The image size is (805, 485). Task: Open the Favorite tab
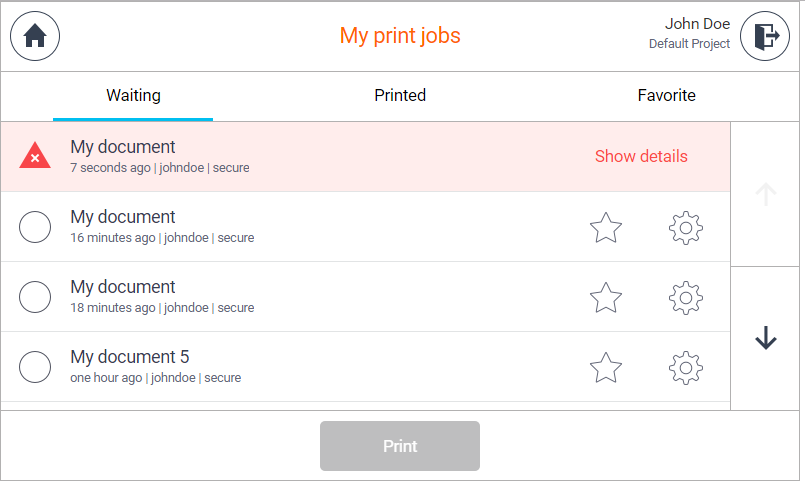coord(666,96)
